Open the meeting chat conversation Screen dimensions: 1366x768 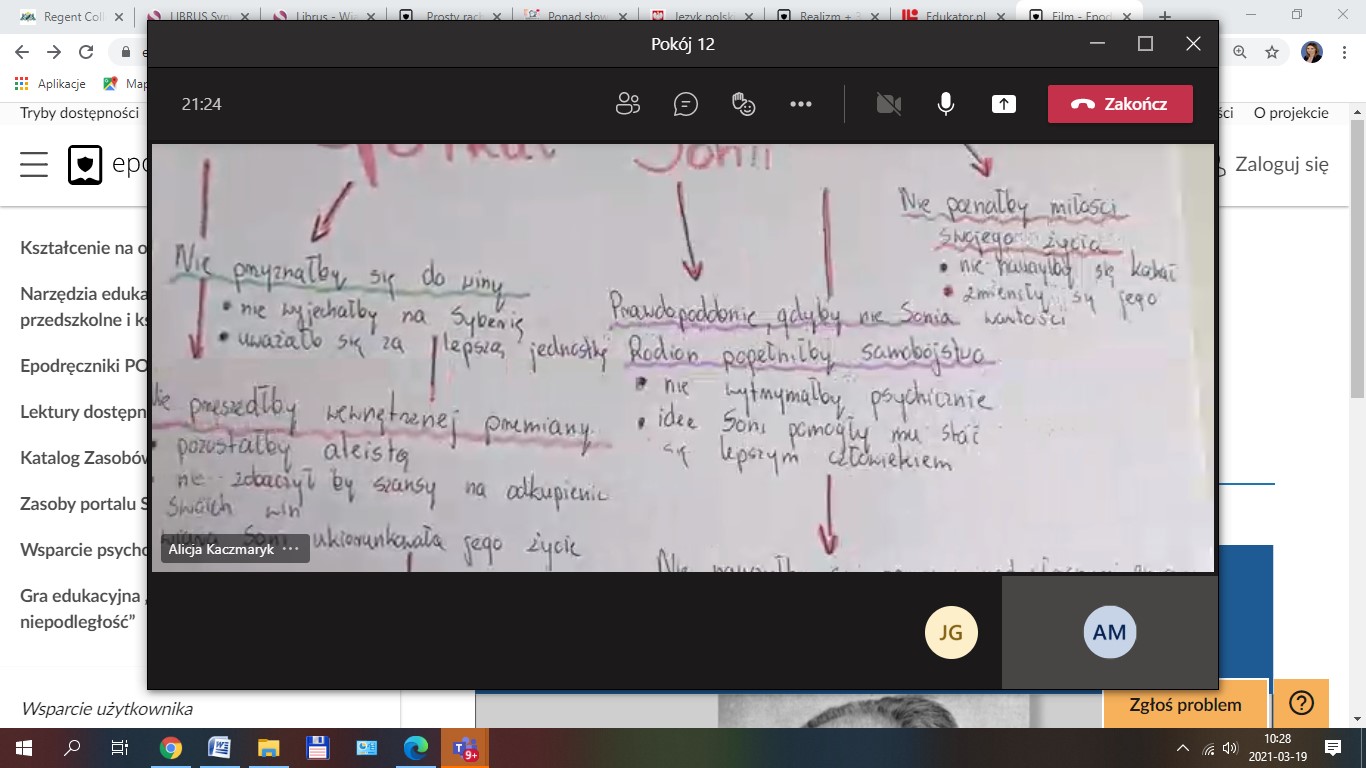[x=685, y=104]
